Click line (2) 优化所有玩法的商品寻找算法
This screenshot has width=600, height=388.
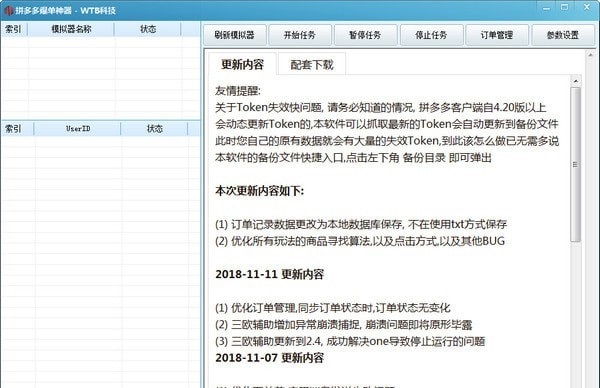pos(360,241)
